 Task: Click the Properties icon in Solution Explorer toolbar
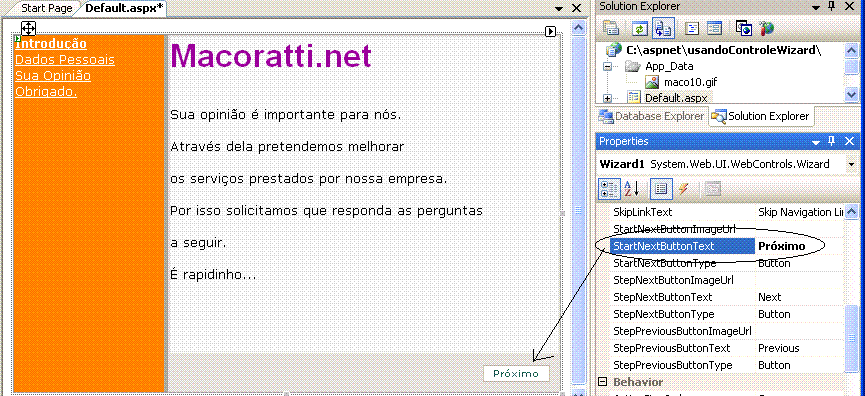tap(611, 28)
